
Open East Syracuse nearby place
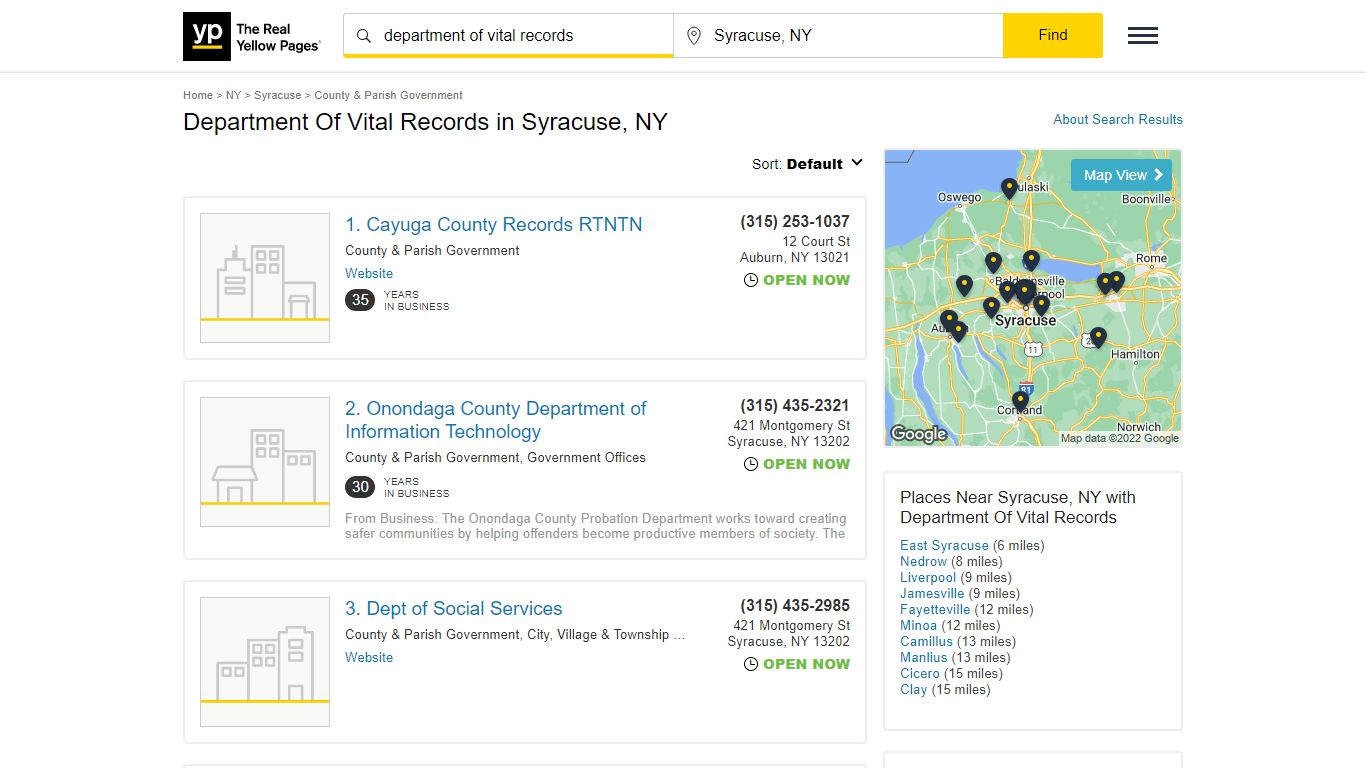pos(944,545)
